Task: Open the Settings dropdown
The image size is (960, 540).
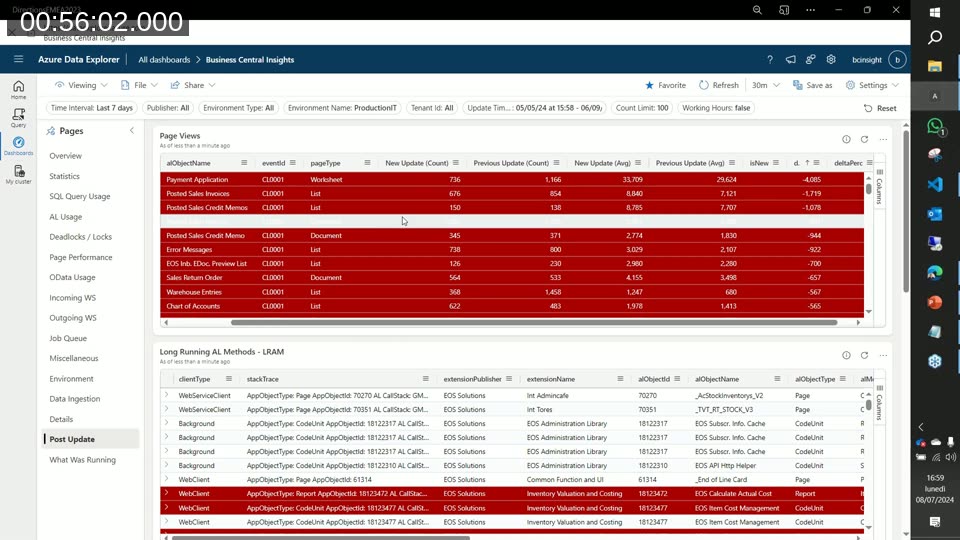Action: [872, 85]
